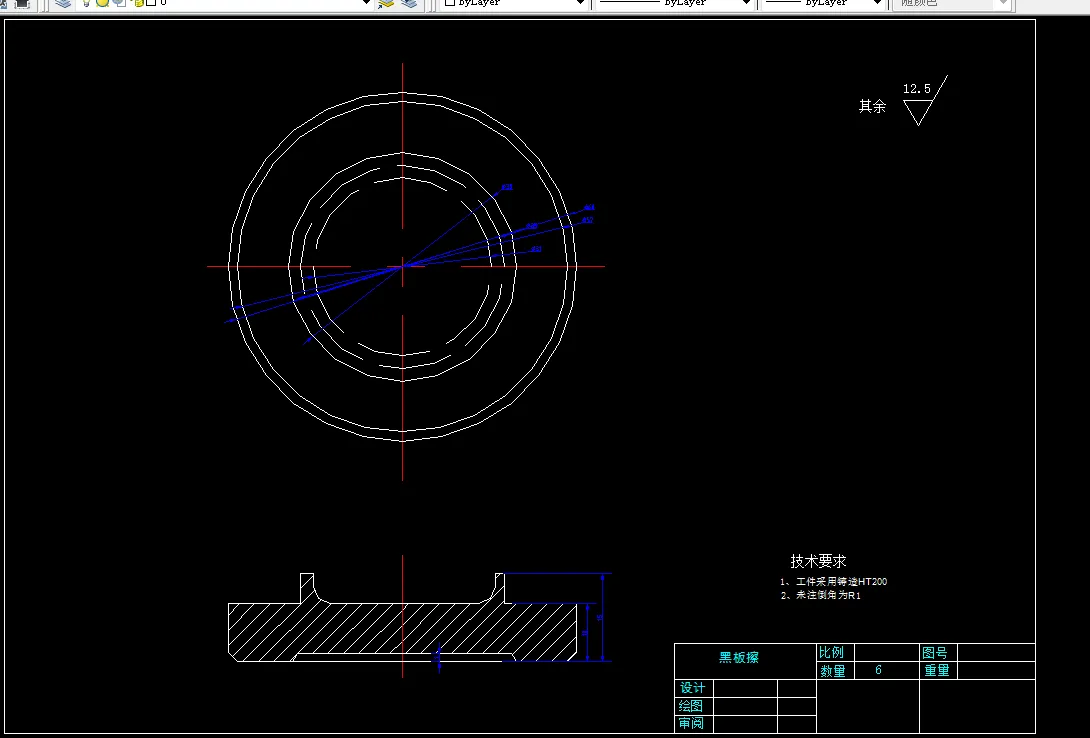Screen dimensions: 1090x738
Task: Select the 比例 label in title block
Action: click(831, 653)
